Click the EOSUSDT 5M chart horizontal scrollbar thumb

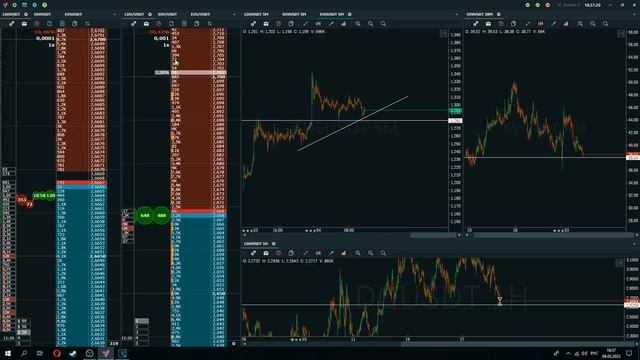tap(433, 235)
